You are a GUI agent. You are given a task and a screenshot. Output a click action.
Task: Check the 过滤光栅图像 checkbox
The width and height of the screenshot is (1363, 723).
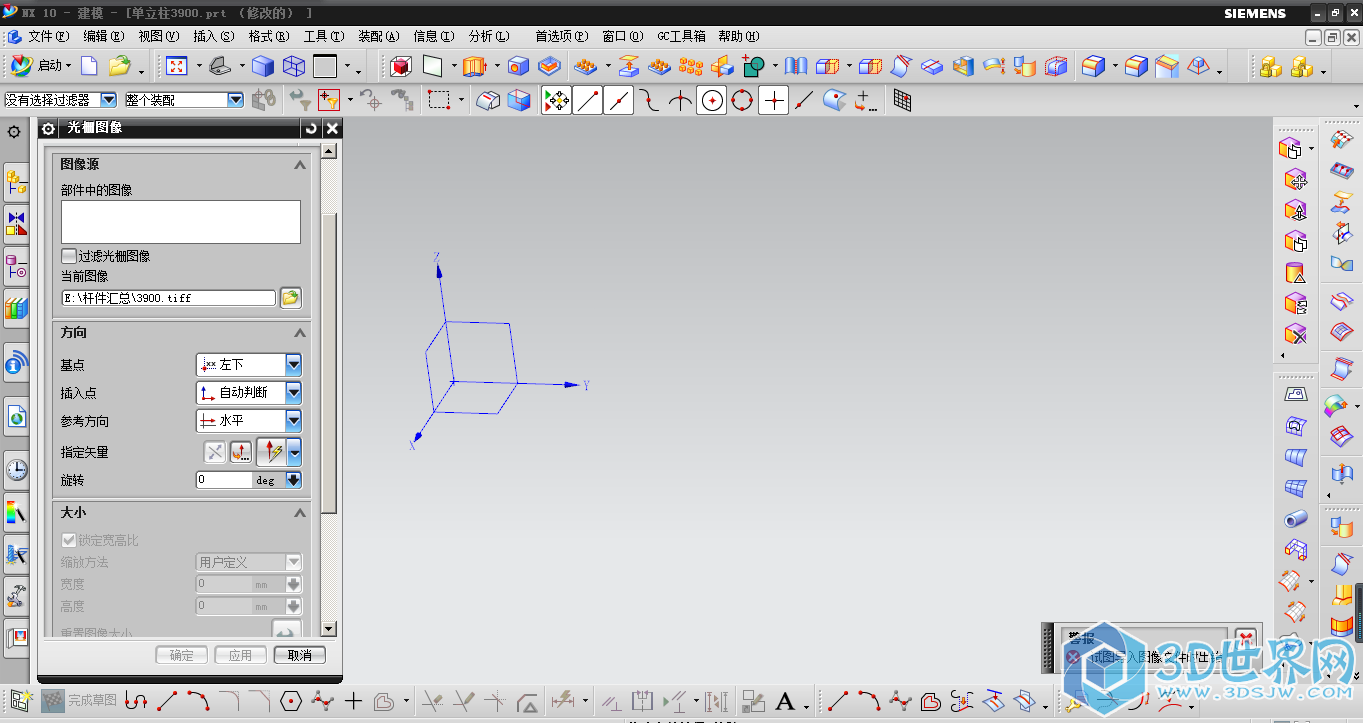pyautogui.click(x=69, y=256)
